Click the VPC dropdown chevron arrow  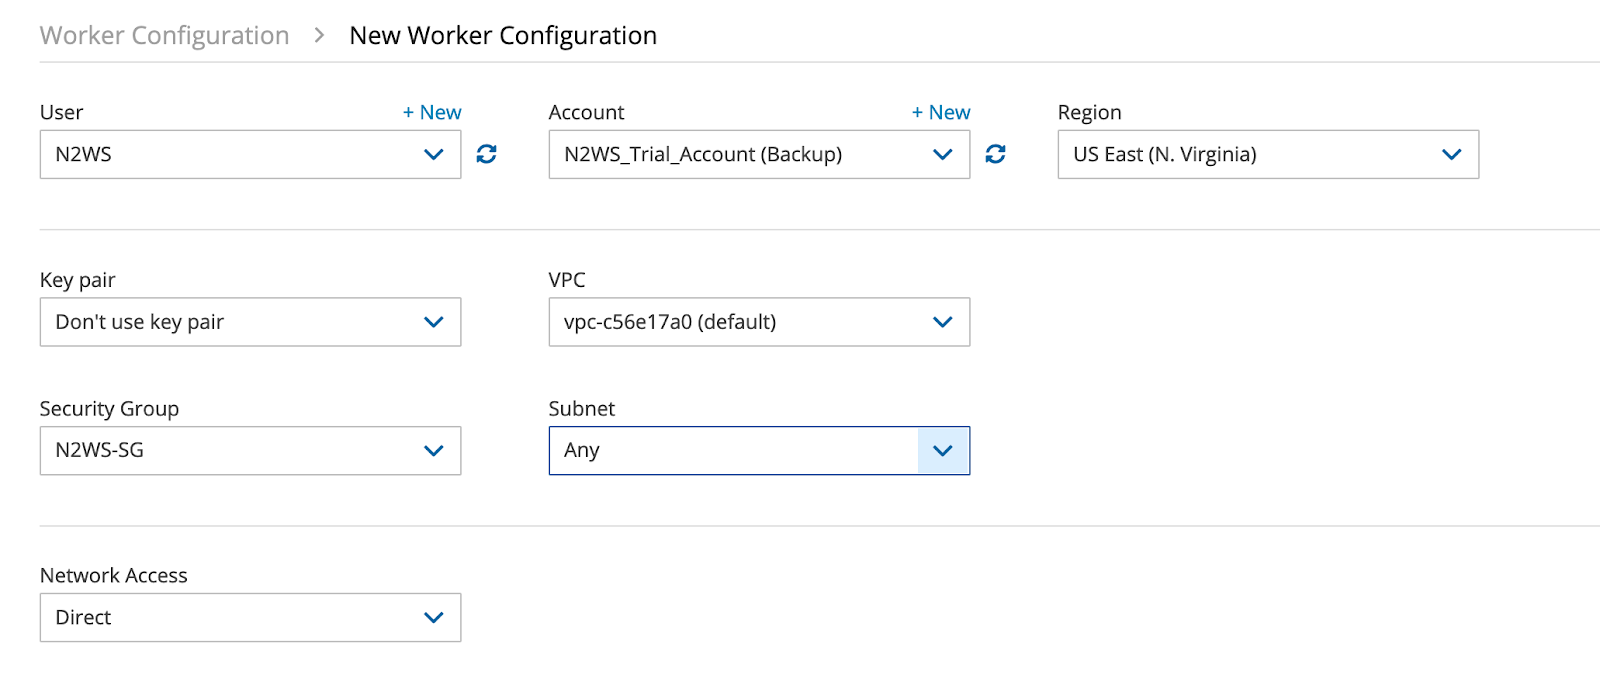click(942, 322)
